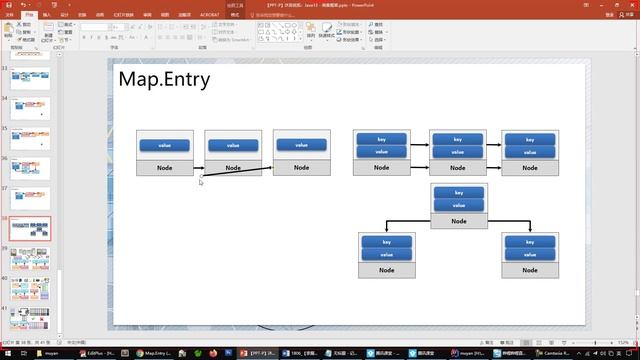The width and height of the screenshot is (640, 360).
Task: Open Camtasia Recorder from taskbar
Action: click(x=553, y=353)
